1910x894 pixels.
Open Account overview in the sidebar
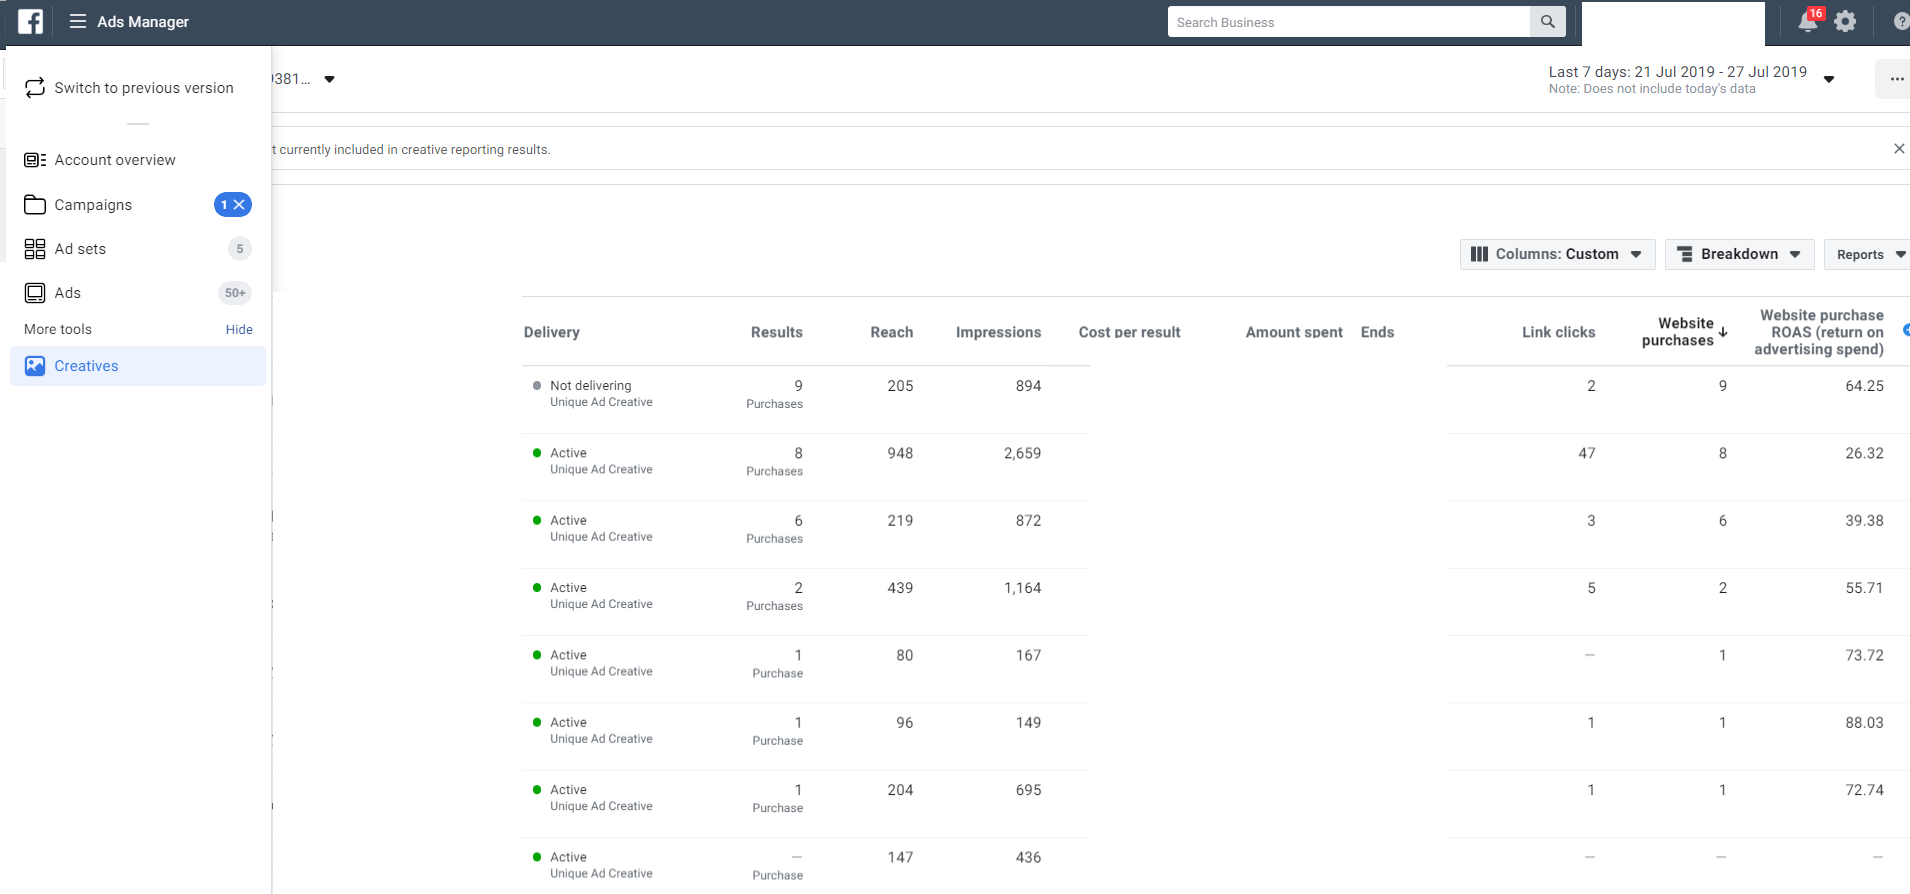(114, 160)
